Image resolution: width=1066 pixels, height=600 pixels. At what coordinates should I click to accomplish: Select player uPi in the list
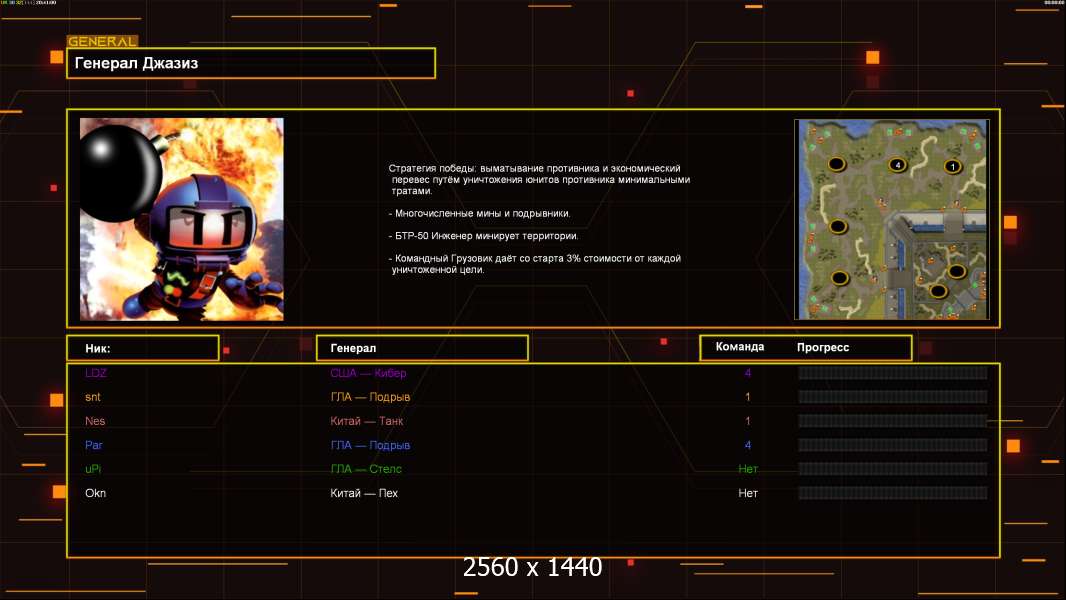93,469
